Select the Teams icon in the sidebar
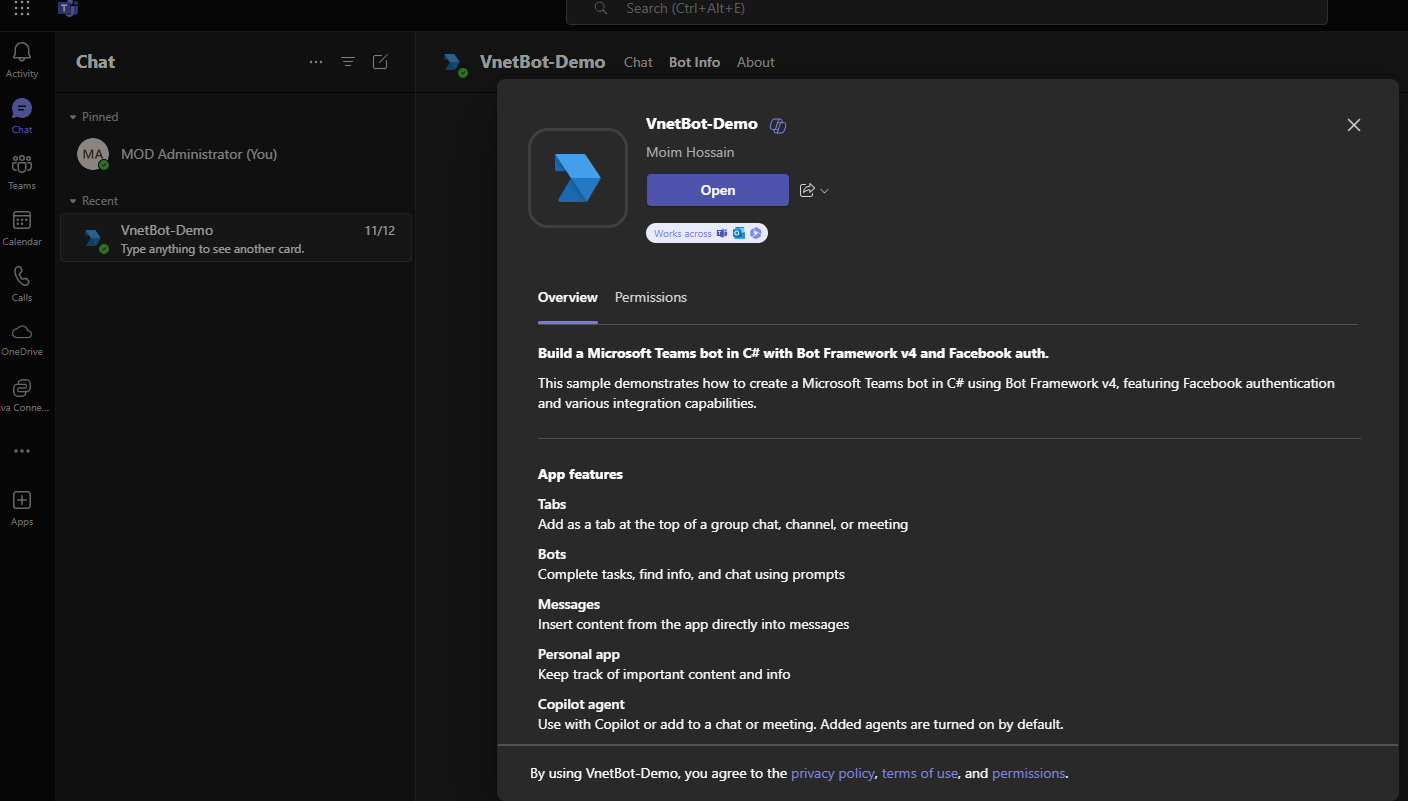The height and width of the screenshot is (801, 1408). [x=21, y=165]
